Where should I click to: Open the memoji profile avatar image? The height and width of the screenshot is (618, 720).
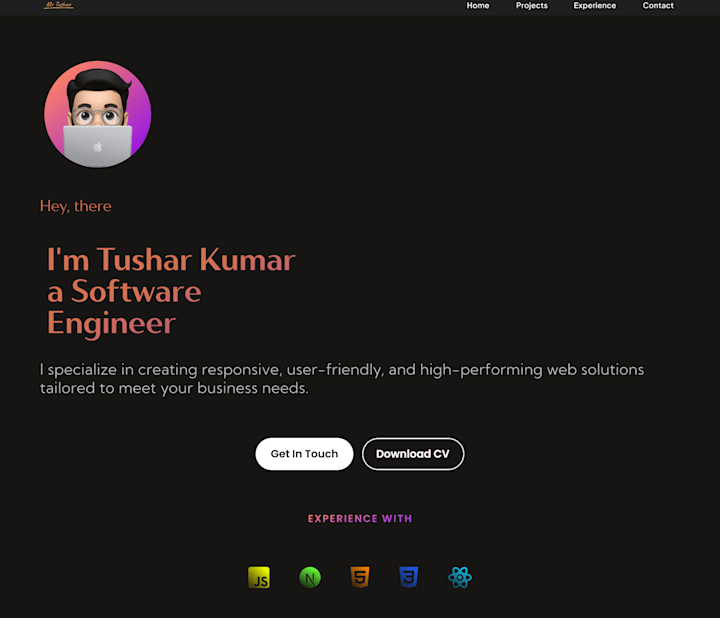coord(97,114)
